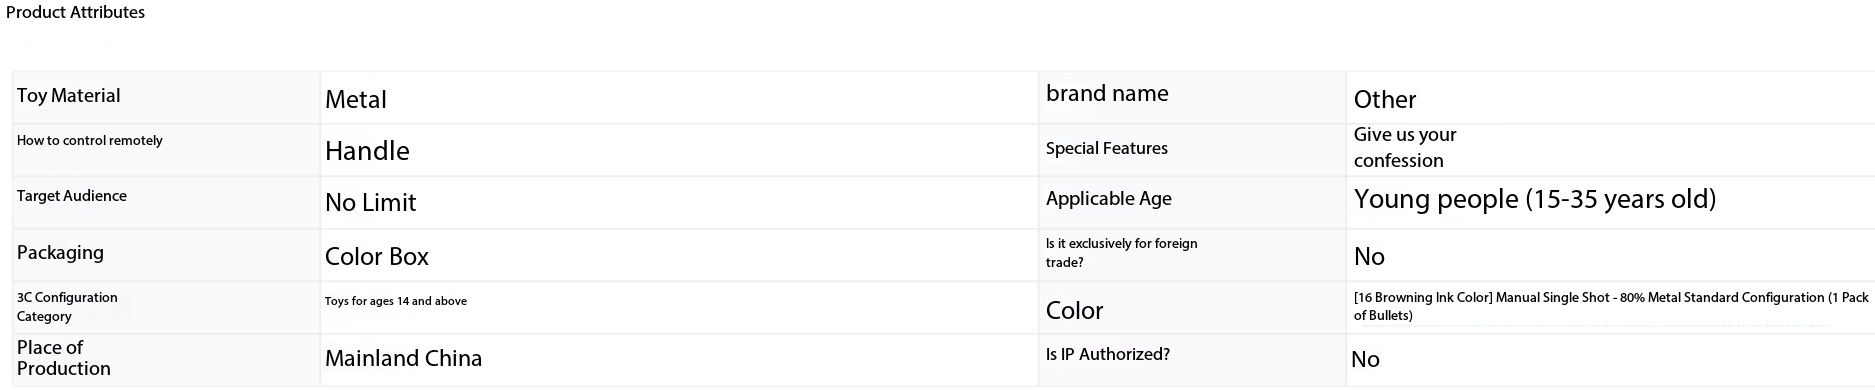
Task: Select the Toy Material label cell
Action: click(x=166, y=97)
